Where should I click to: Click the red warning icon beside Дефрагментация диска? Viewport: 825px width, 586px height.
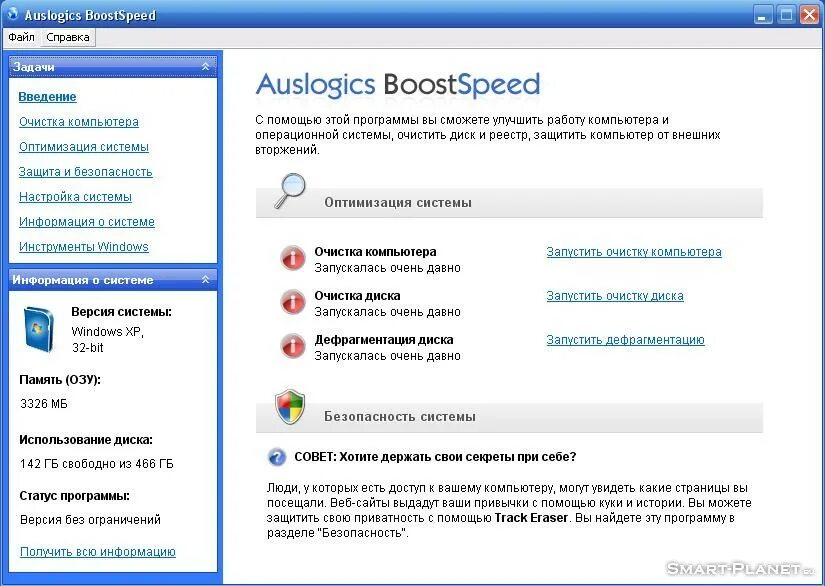[293, 347]
